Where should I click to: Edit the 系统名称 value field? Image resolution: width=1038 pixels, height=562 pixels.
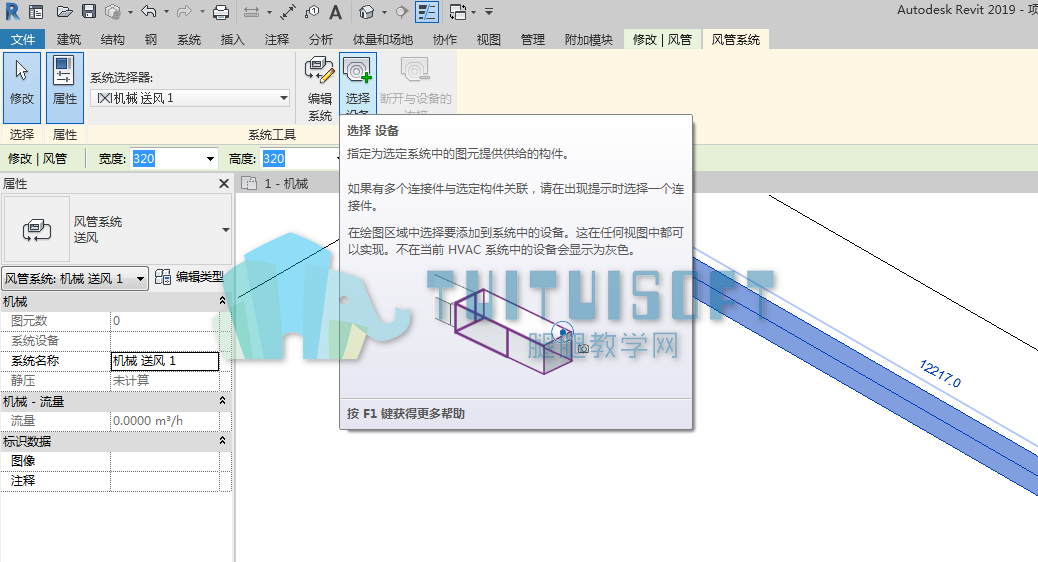point(165,361)
